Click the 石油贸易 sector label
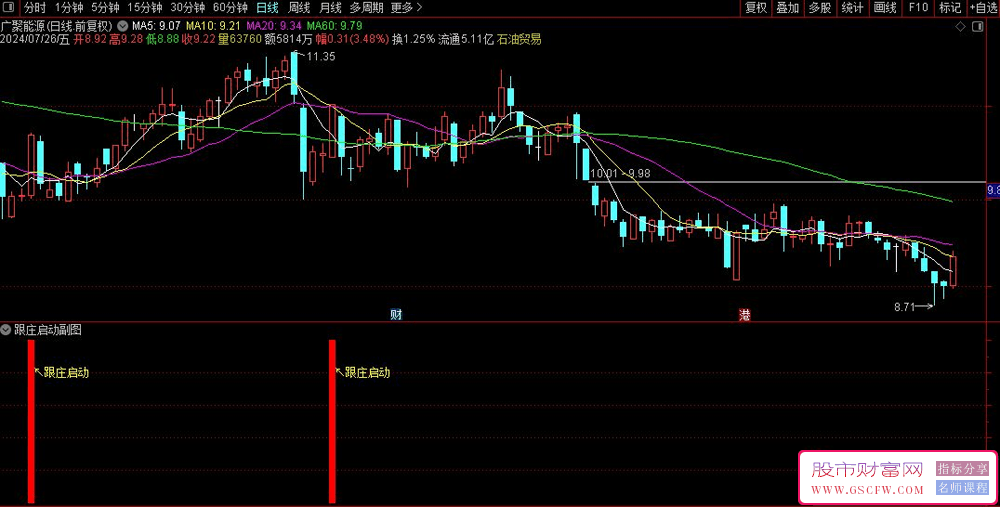 point(520,40)
